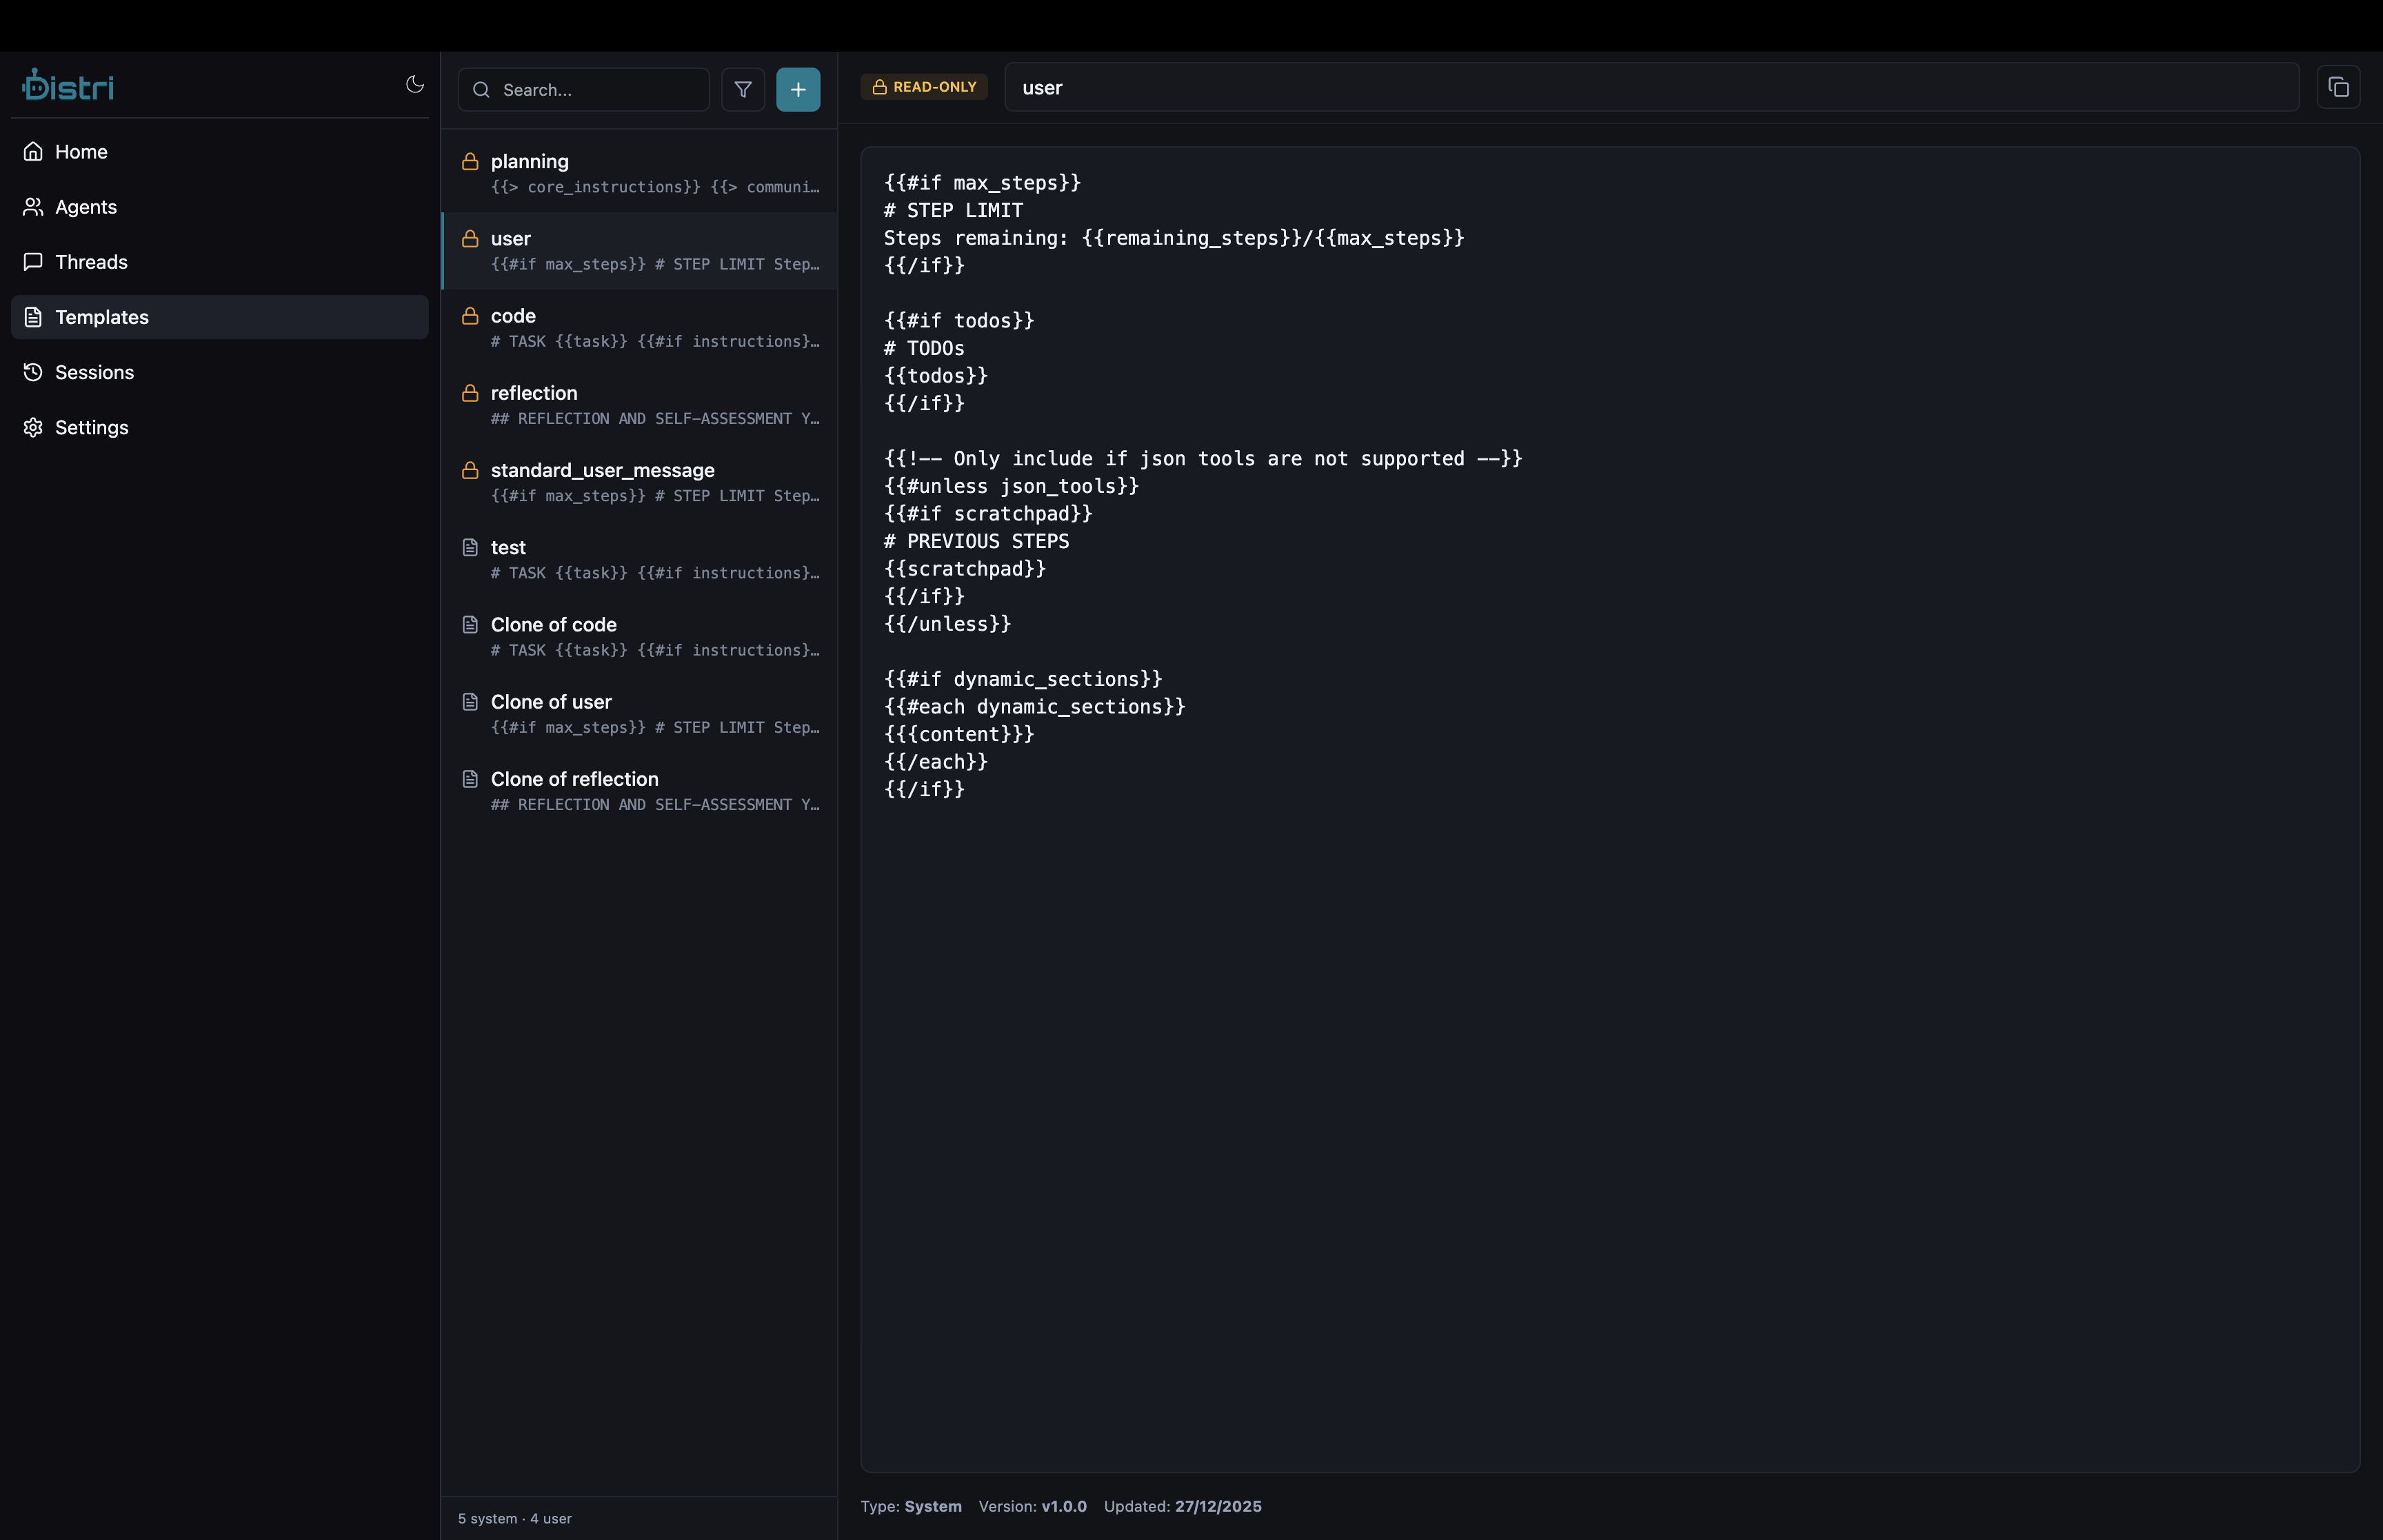Image resolution: width=2383 pixels, height=1540 pixels.
Task: Add a new template with plus button
Action: coord(798,90)
